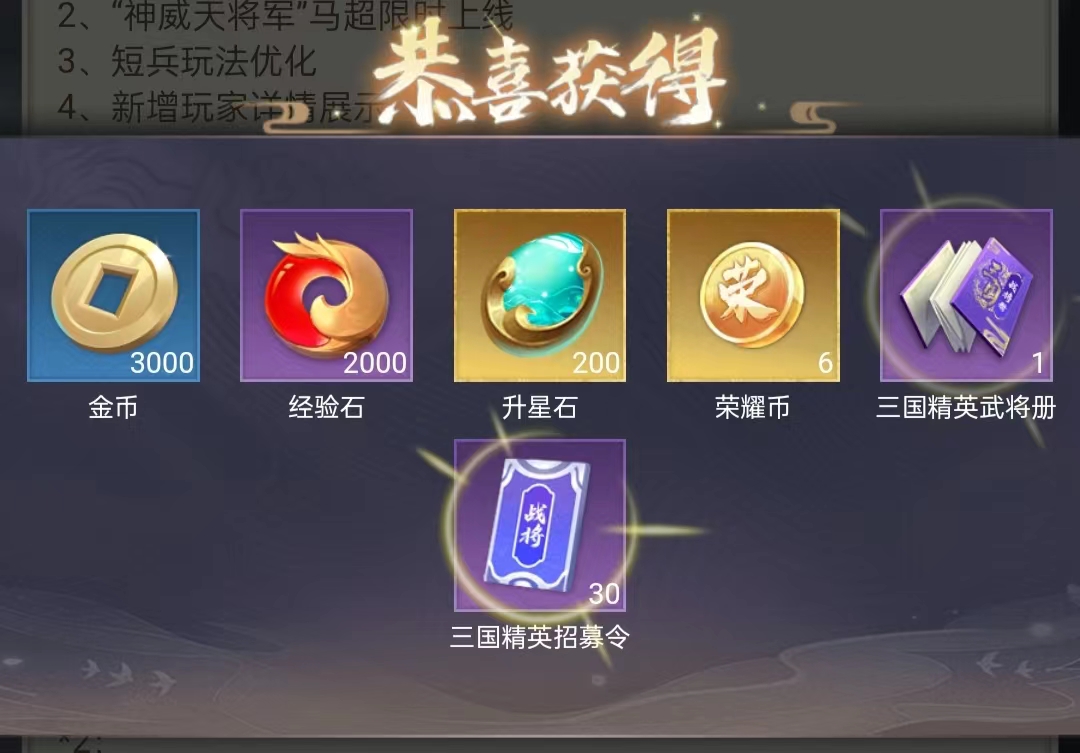Click the 短兵玩法优化 announcement line
The height and width of the screenshot is (753, 1080).
(x=186, y=61)
